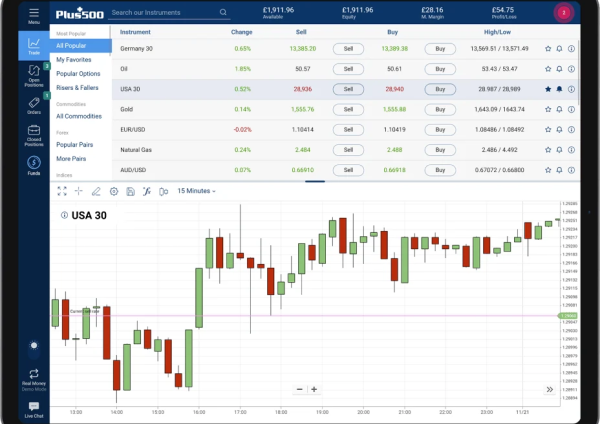Sell Germany 30
This screenshot has height=424, width=600.
point(348,49)
